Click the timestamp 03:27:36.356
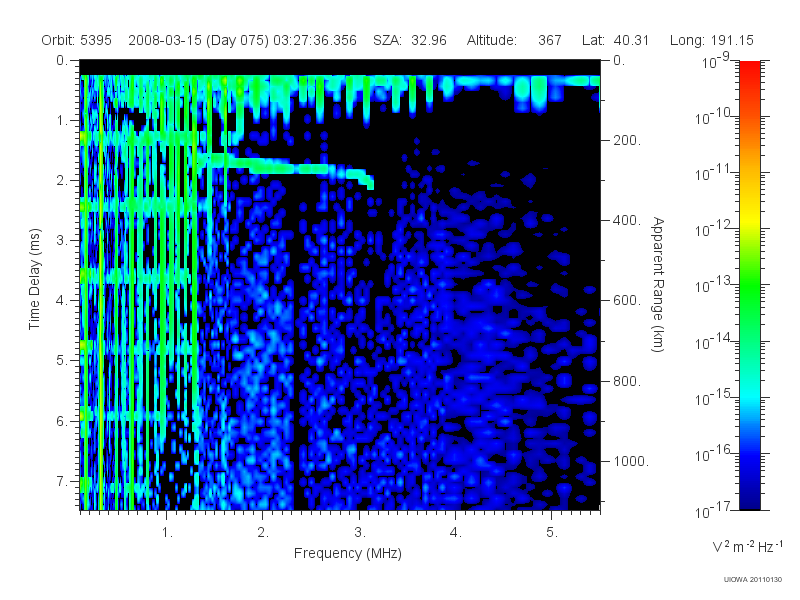The image size is (800, 600). [315, 40]
